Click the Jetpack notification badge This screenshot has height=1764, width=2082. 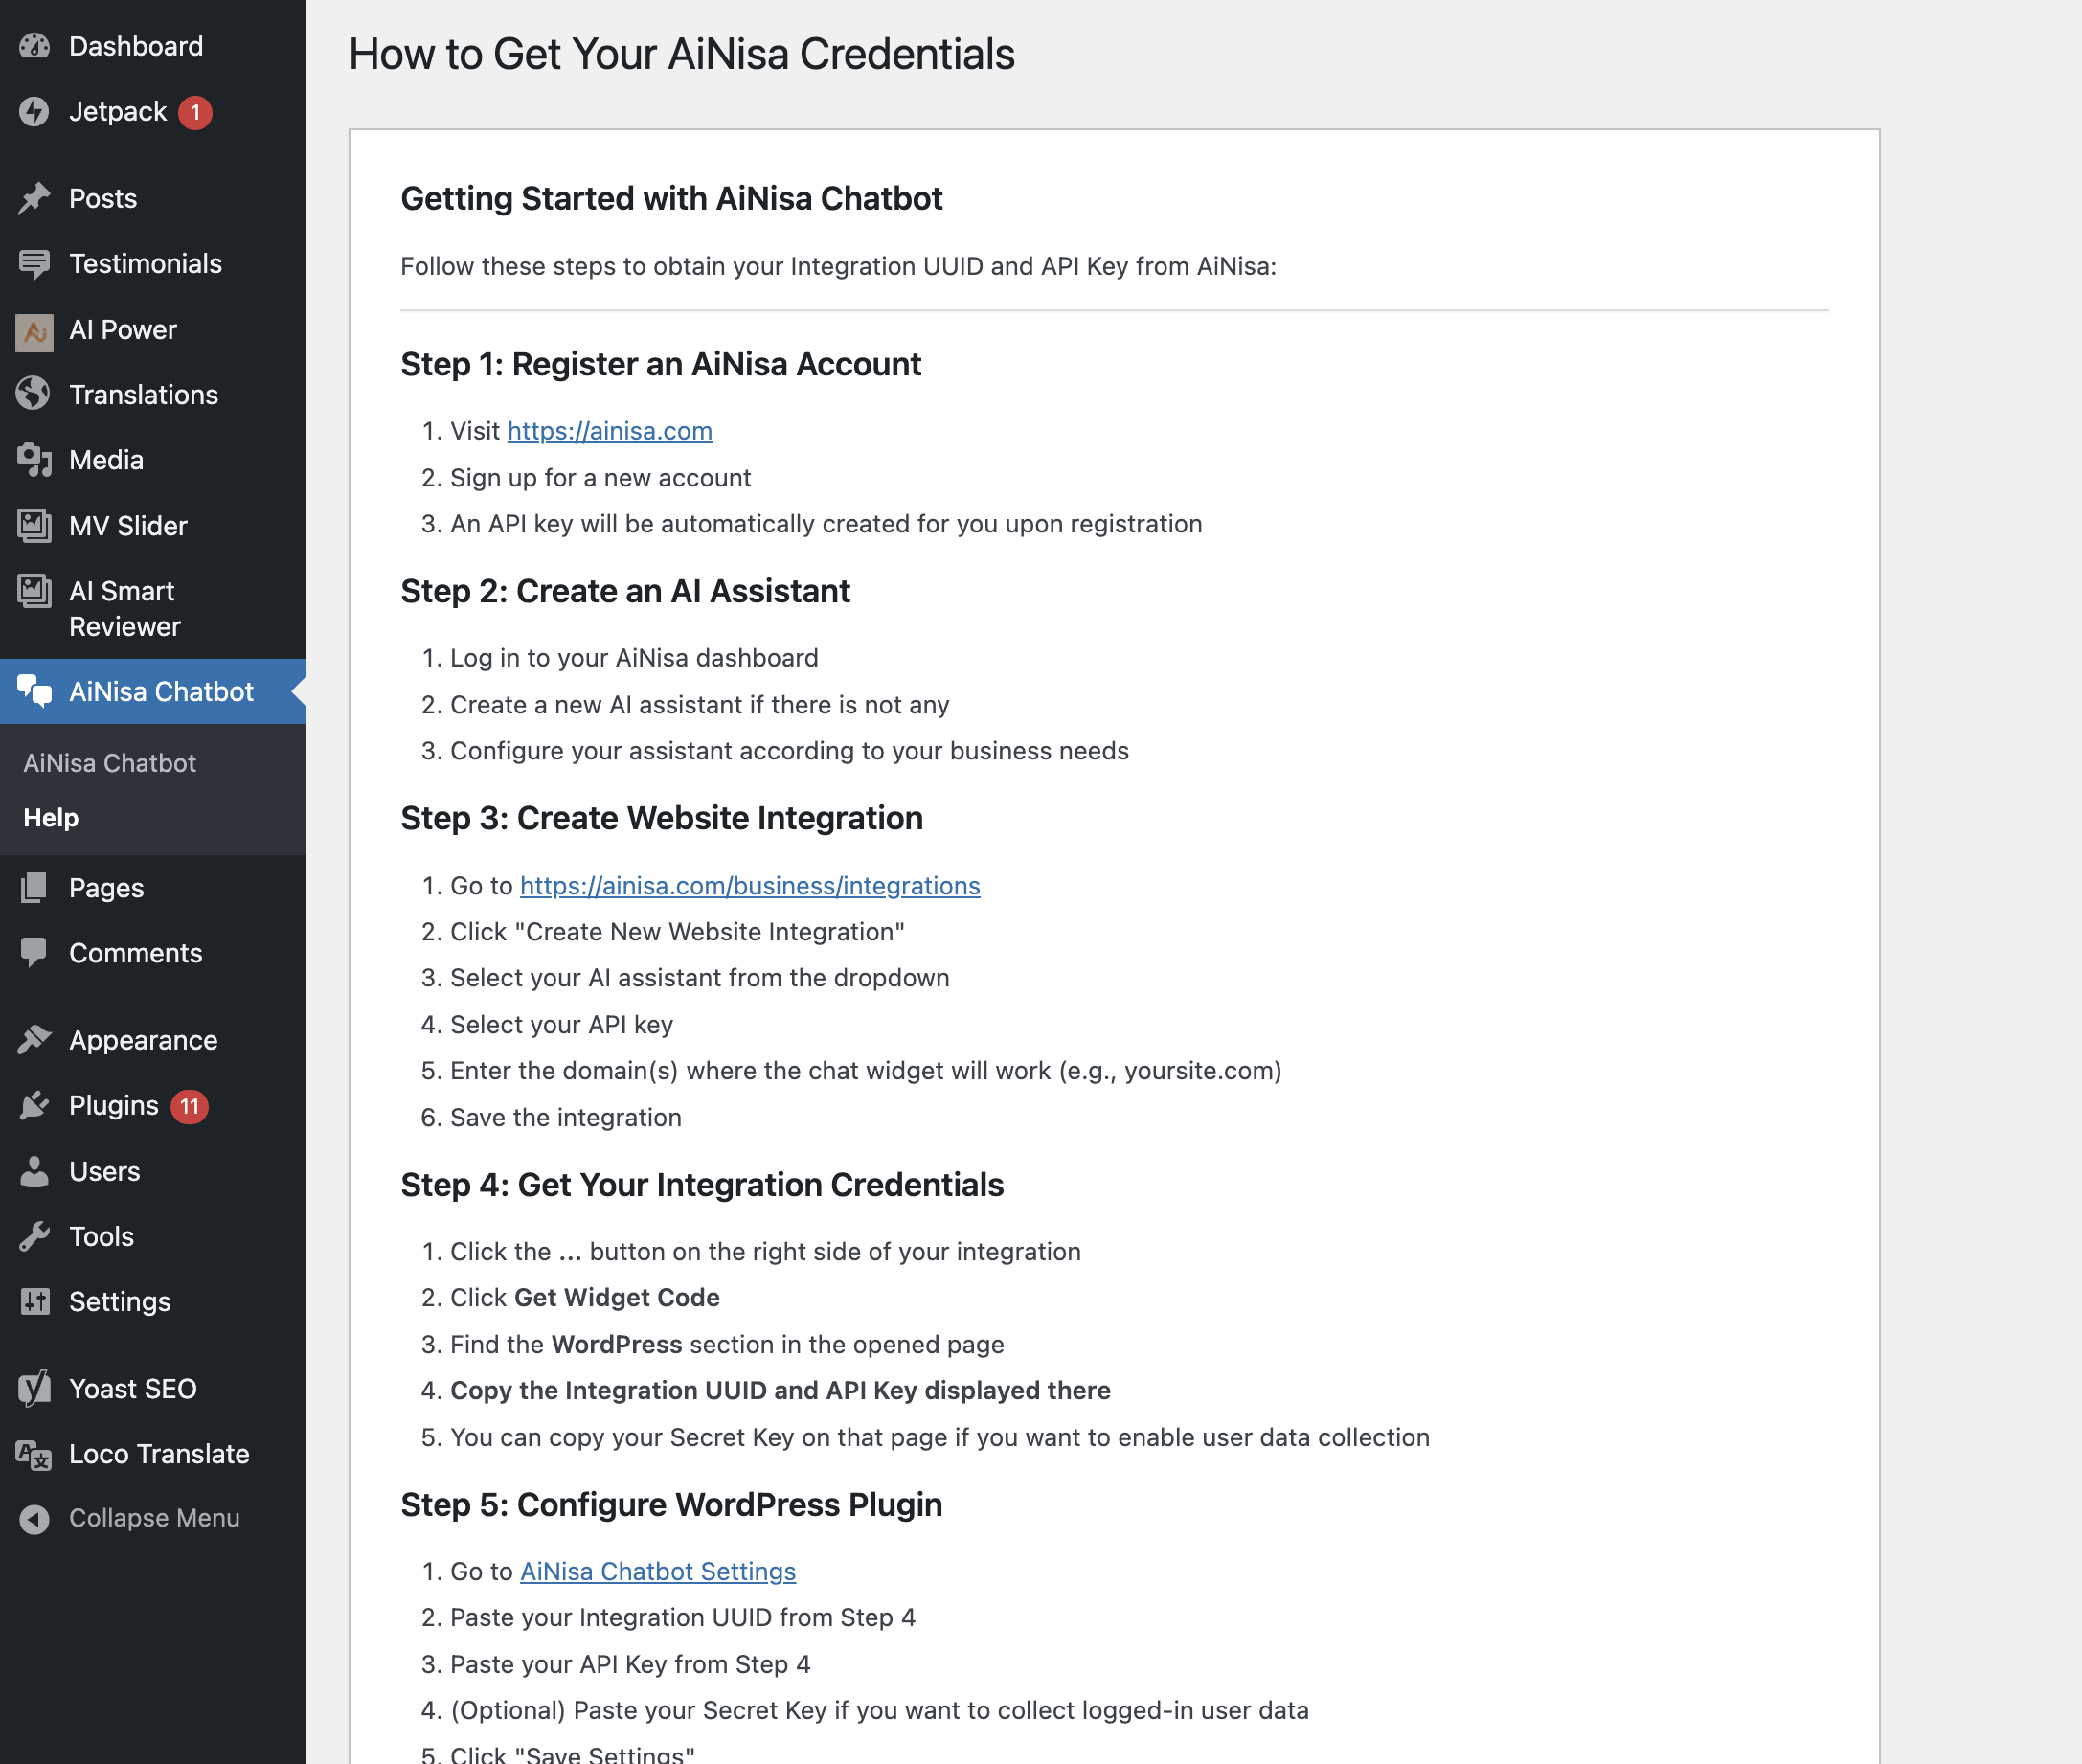196,112
